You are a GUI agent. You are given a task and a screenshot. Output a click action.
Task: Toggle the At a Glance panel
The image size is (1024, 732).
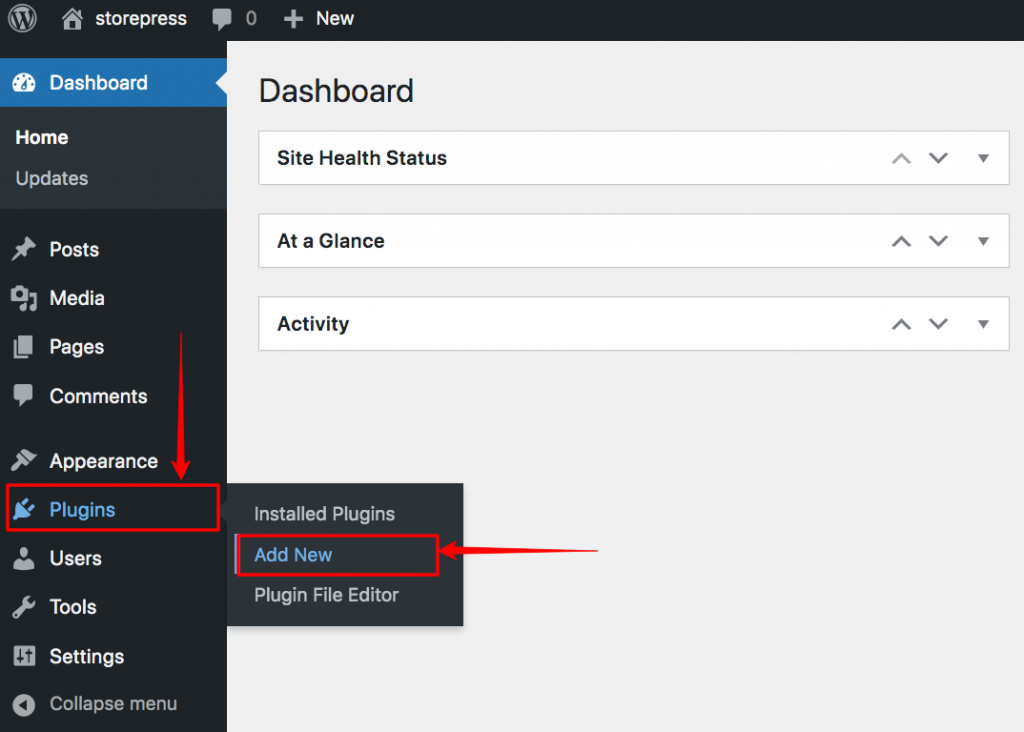click(x=983, y=241)
